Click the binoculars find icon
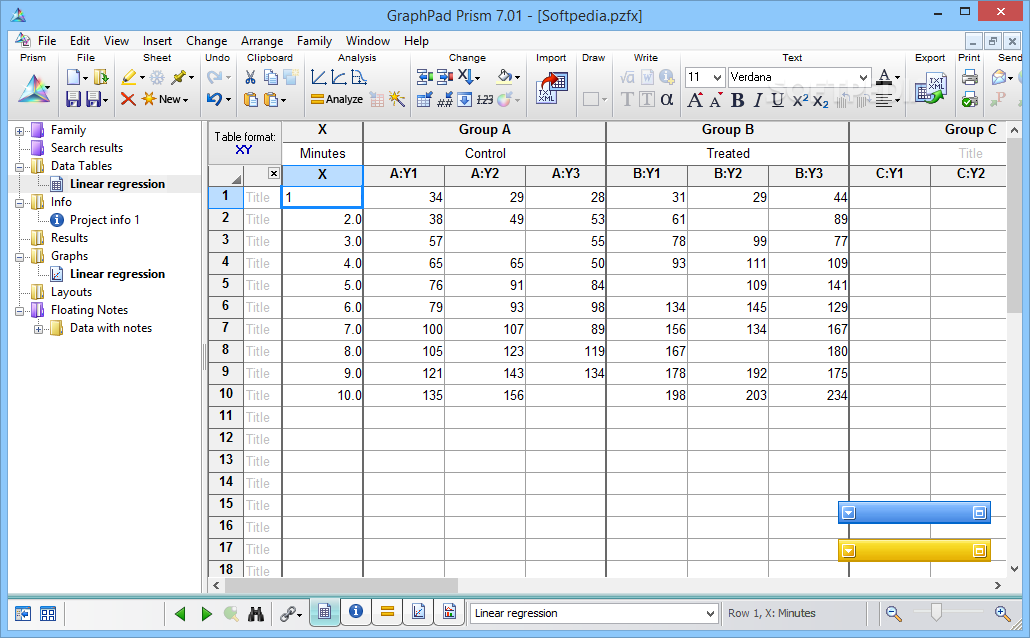 tap(256, 614)
